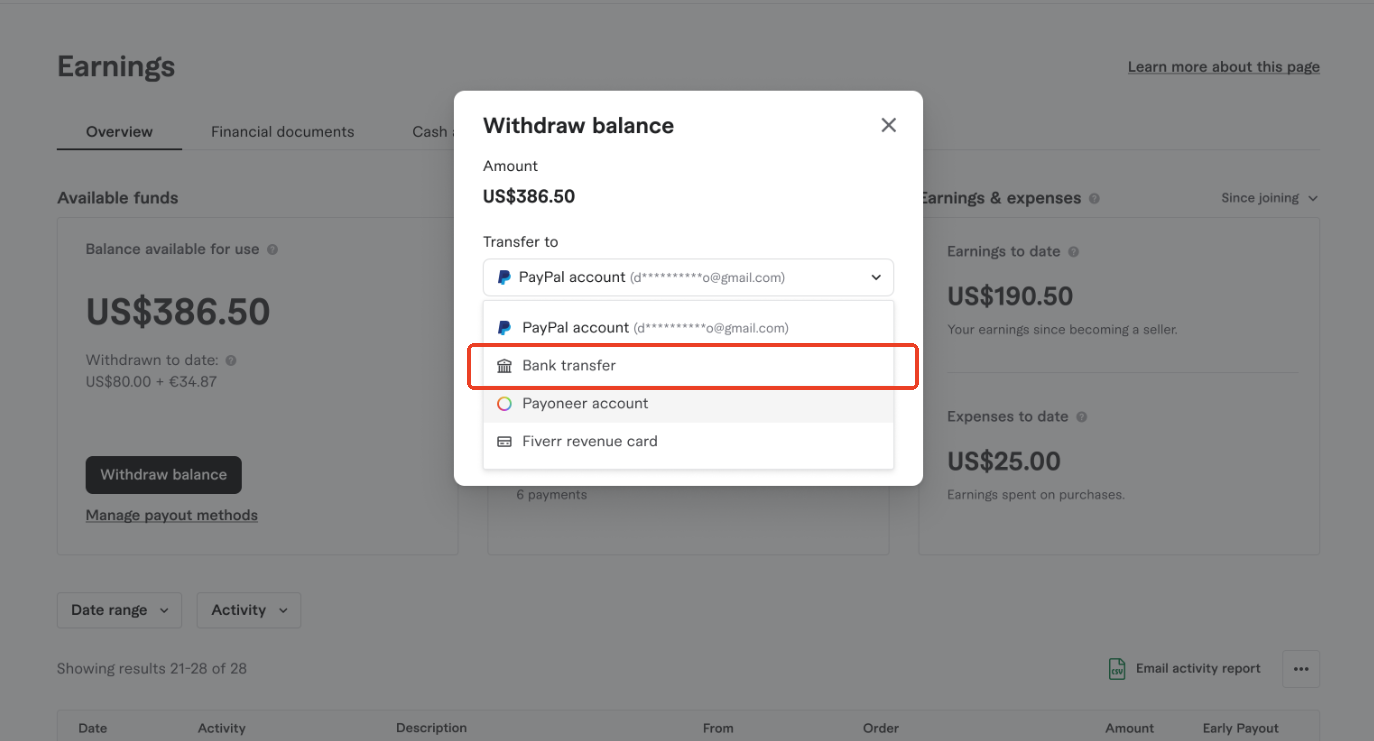Click the revenue card icon
This screenshot has height=741, width=1374.
coord(505,442)
